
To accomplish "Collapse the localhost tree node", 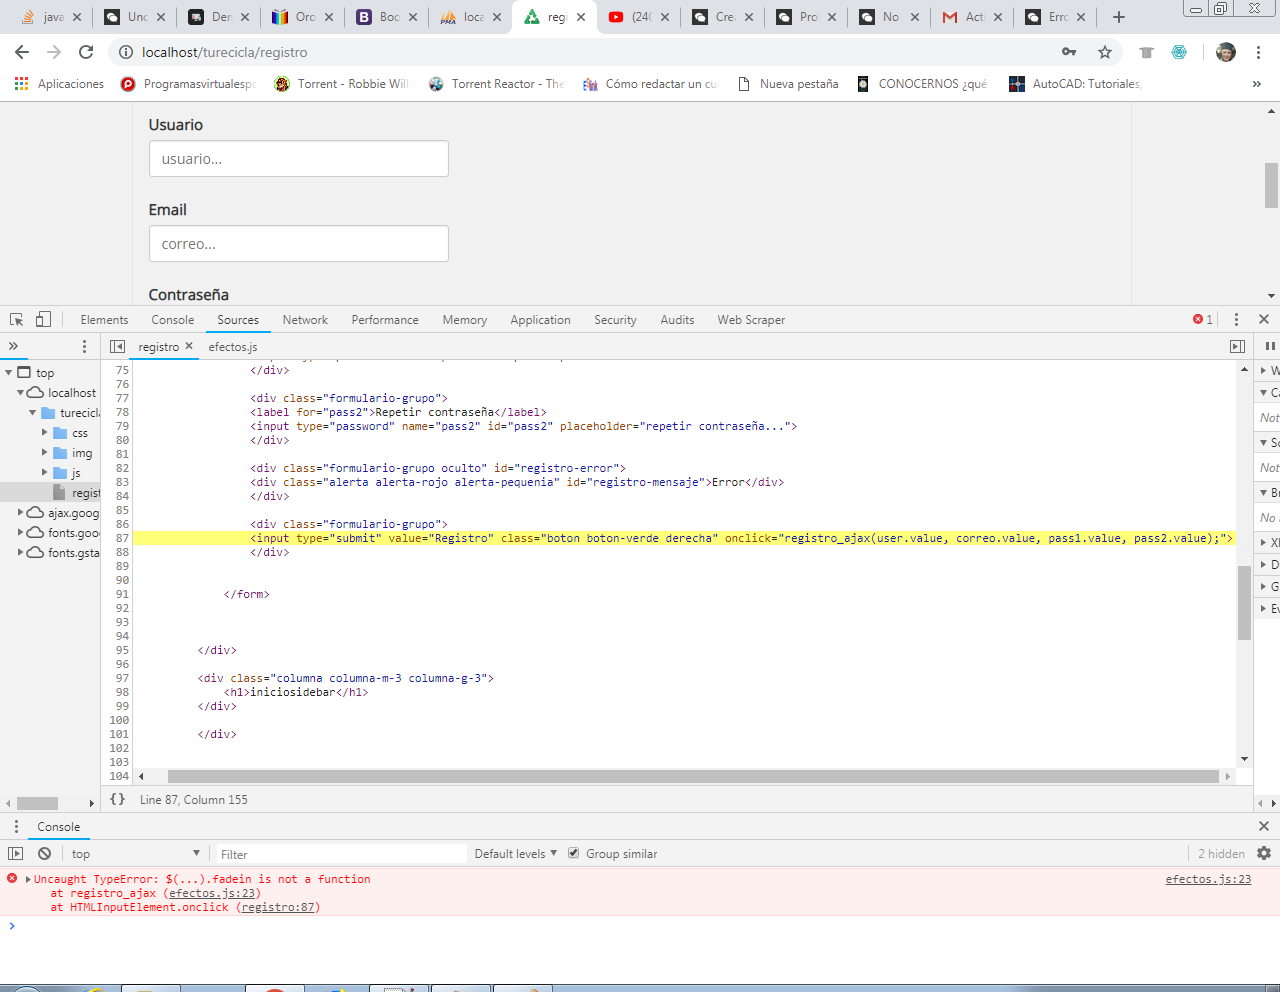I will tap(21, 393).
